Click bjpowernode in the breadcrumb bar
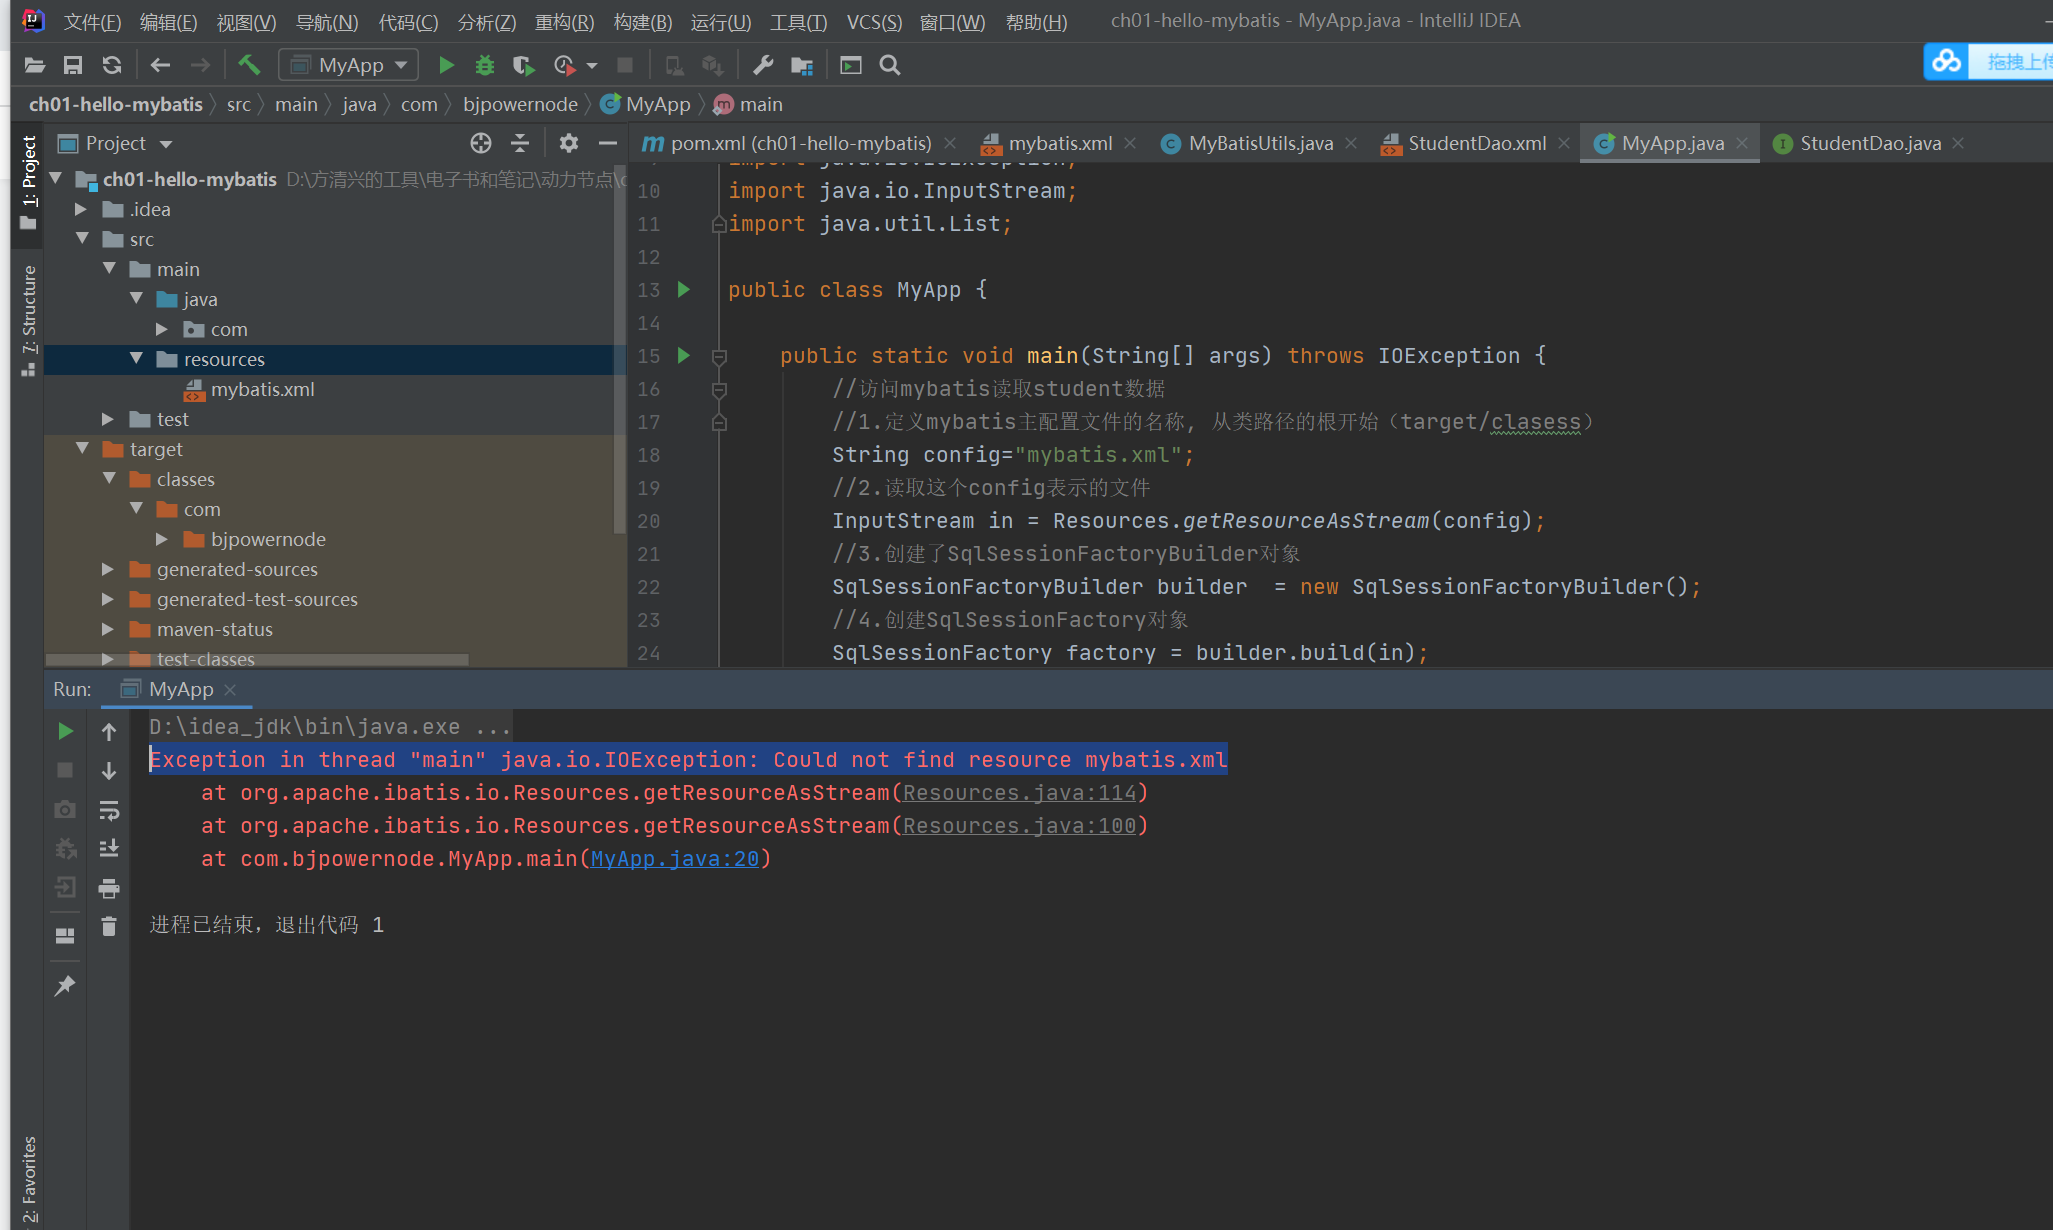Viewport: 2053px width, 1230px height. [x=520, y=104]
